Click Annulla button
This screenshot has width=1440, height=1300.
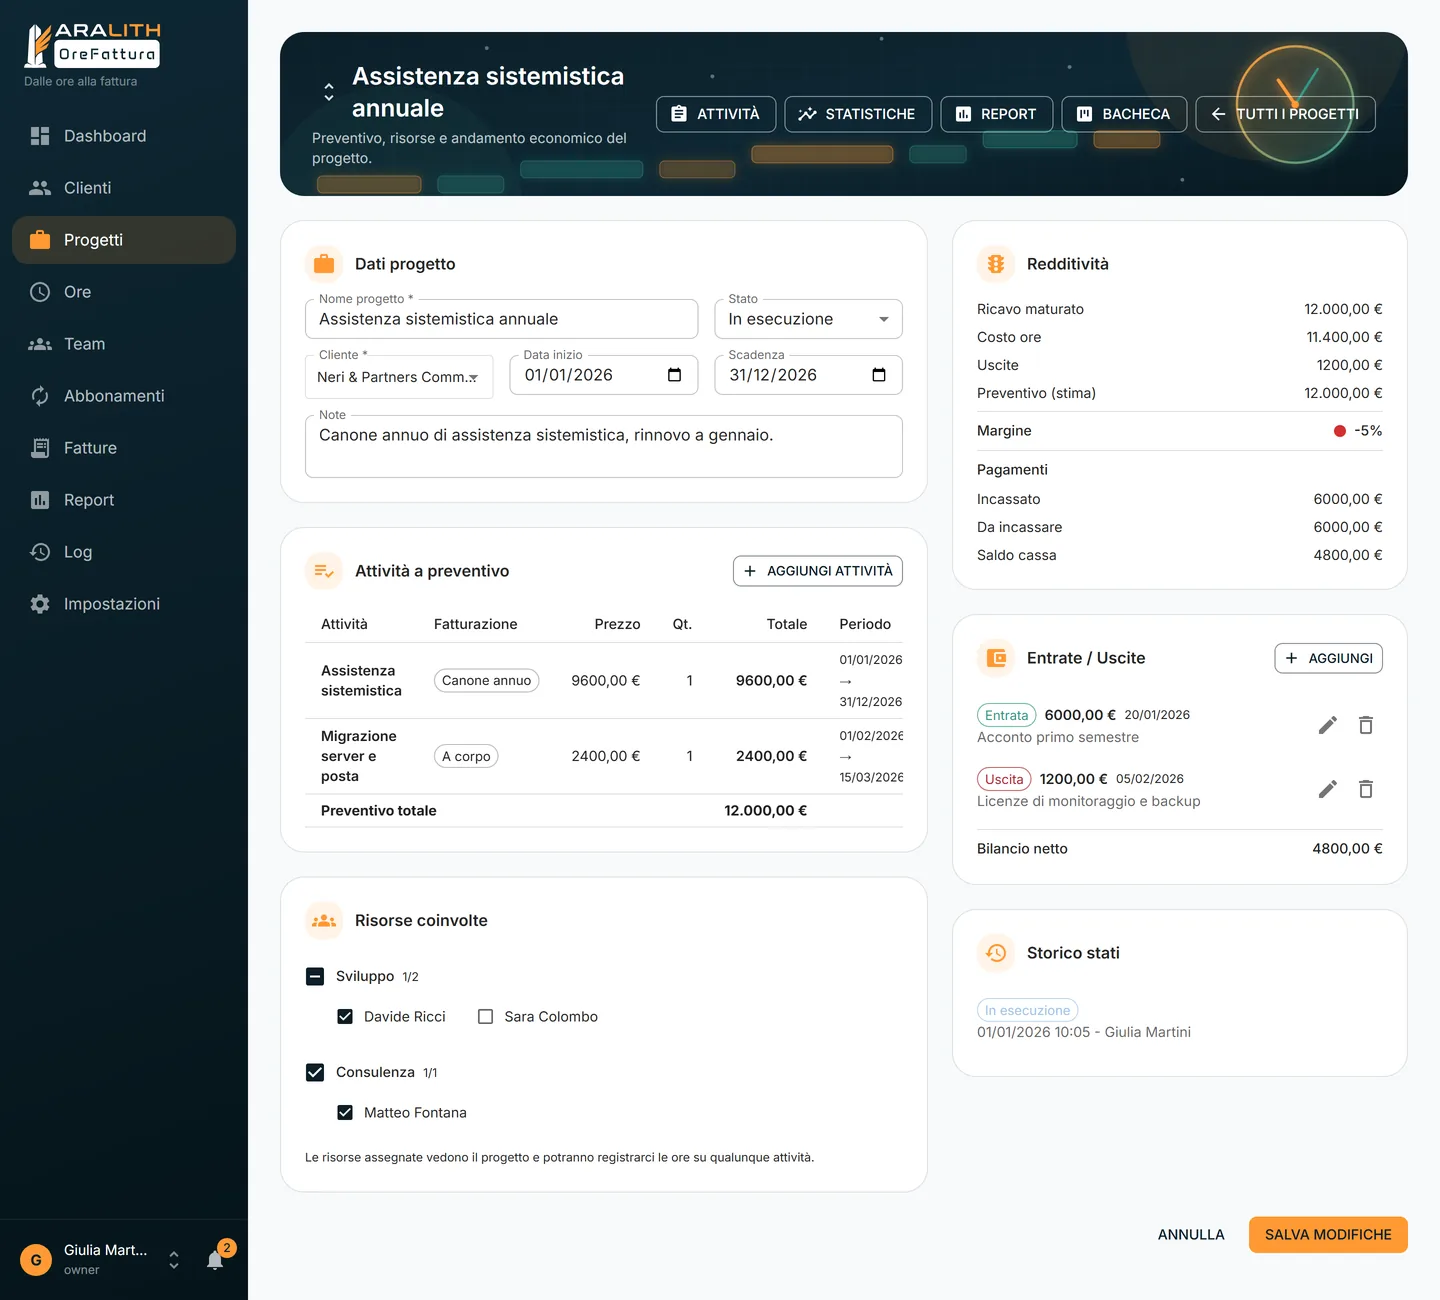pos(1191,1235)
